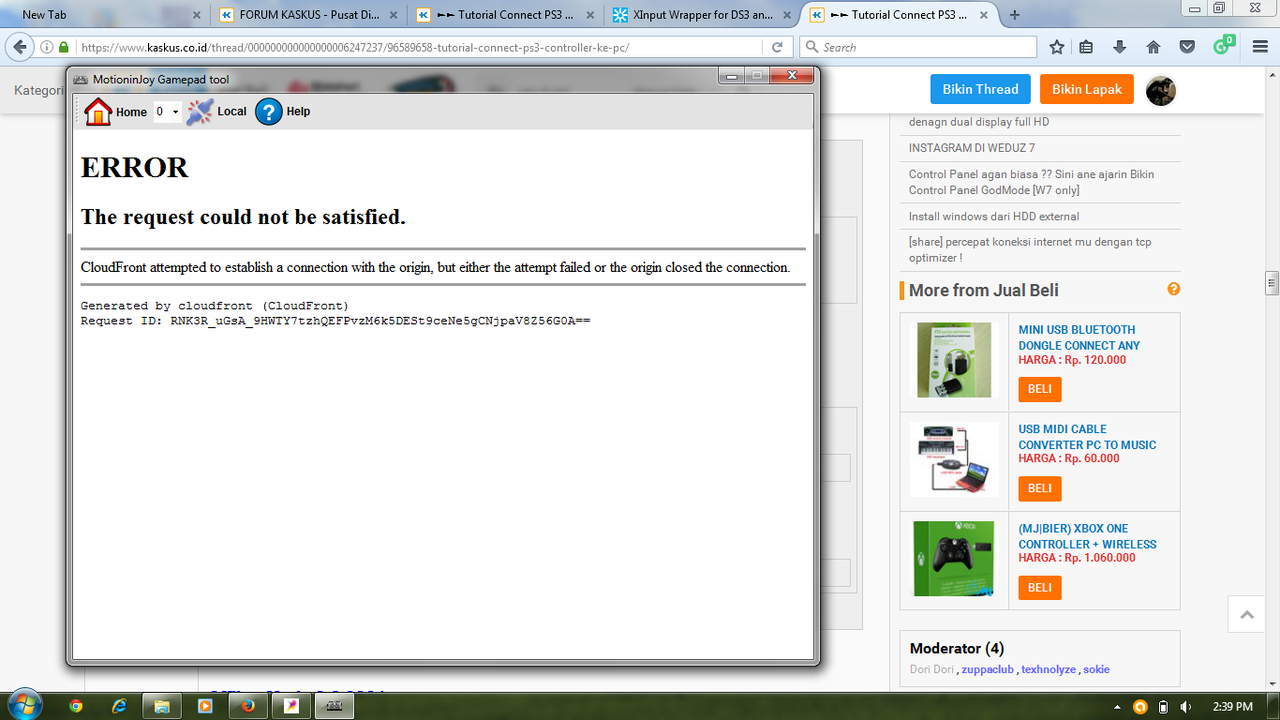1280x720 pixels.
Task: Click the green padlock security icon
Action: pyautogui.click(x=64, y=47)
